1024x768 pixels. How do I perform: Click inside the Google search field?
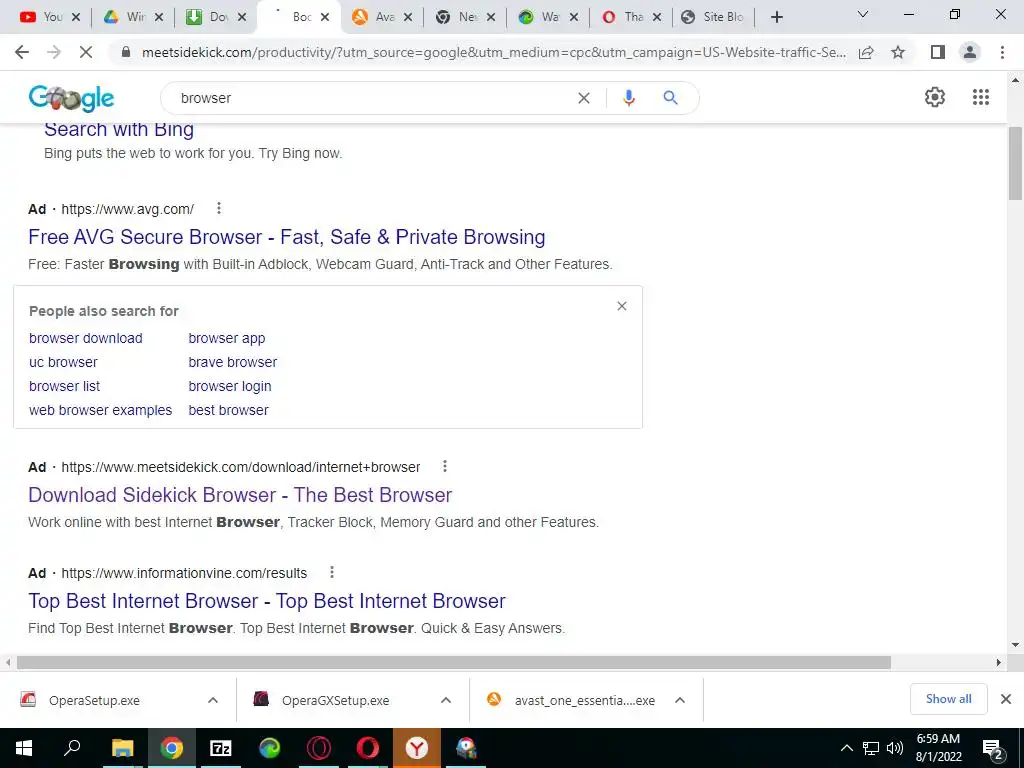point(372,98)
